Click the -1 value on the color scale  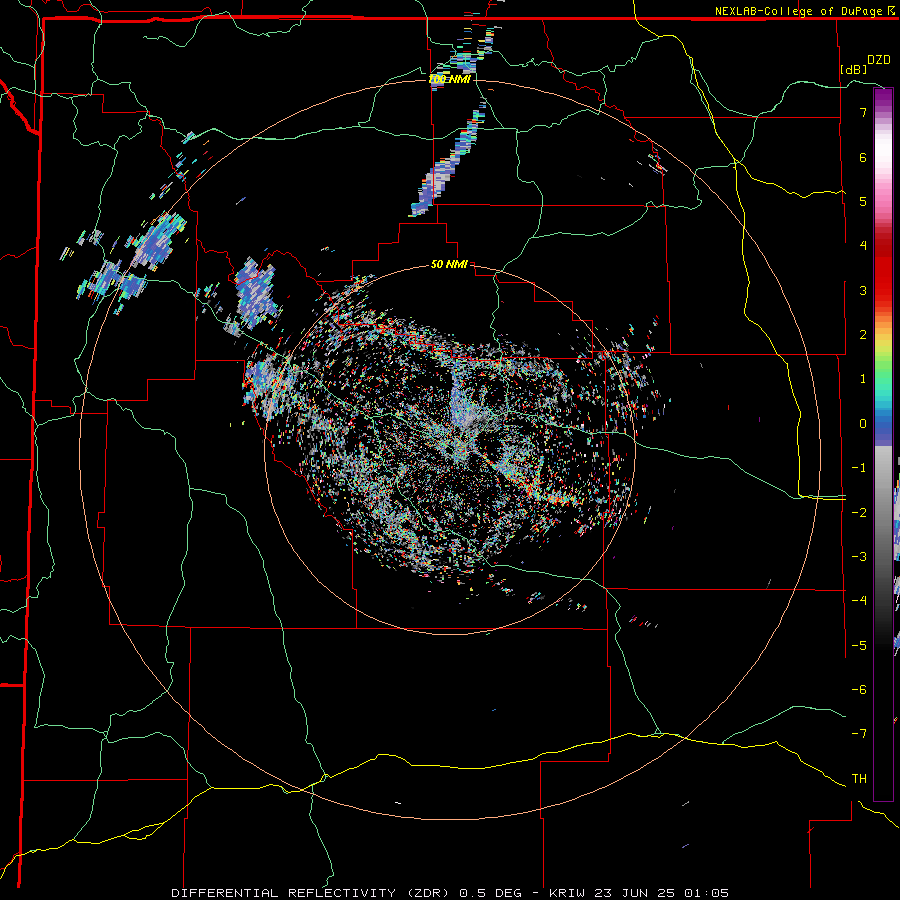(859, 468)
